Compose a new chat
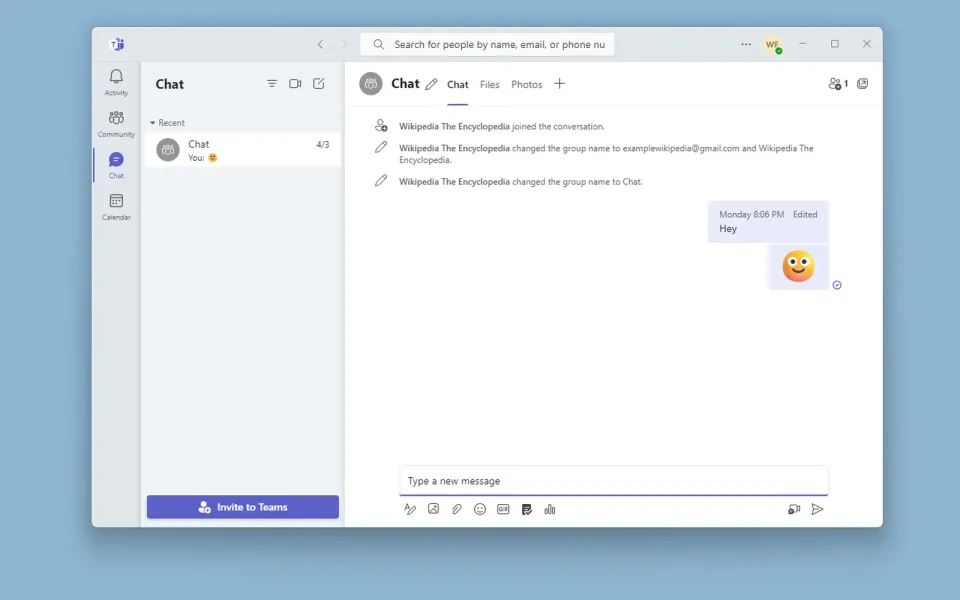The image size is (960, 600). pyautogui.click(x=318, y=83)
